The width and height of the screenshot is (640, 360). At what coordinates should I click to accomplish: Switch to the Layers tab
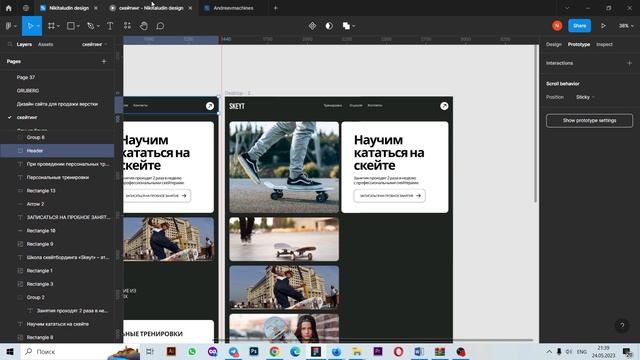tap(24, 44)
